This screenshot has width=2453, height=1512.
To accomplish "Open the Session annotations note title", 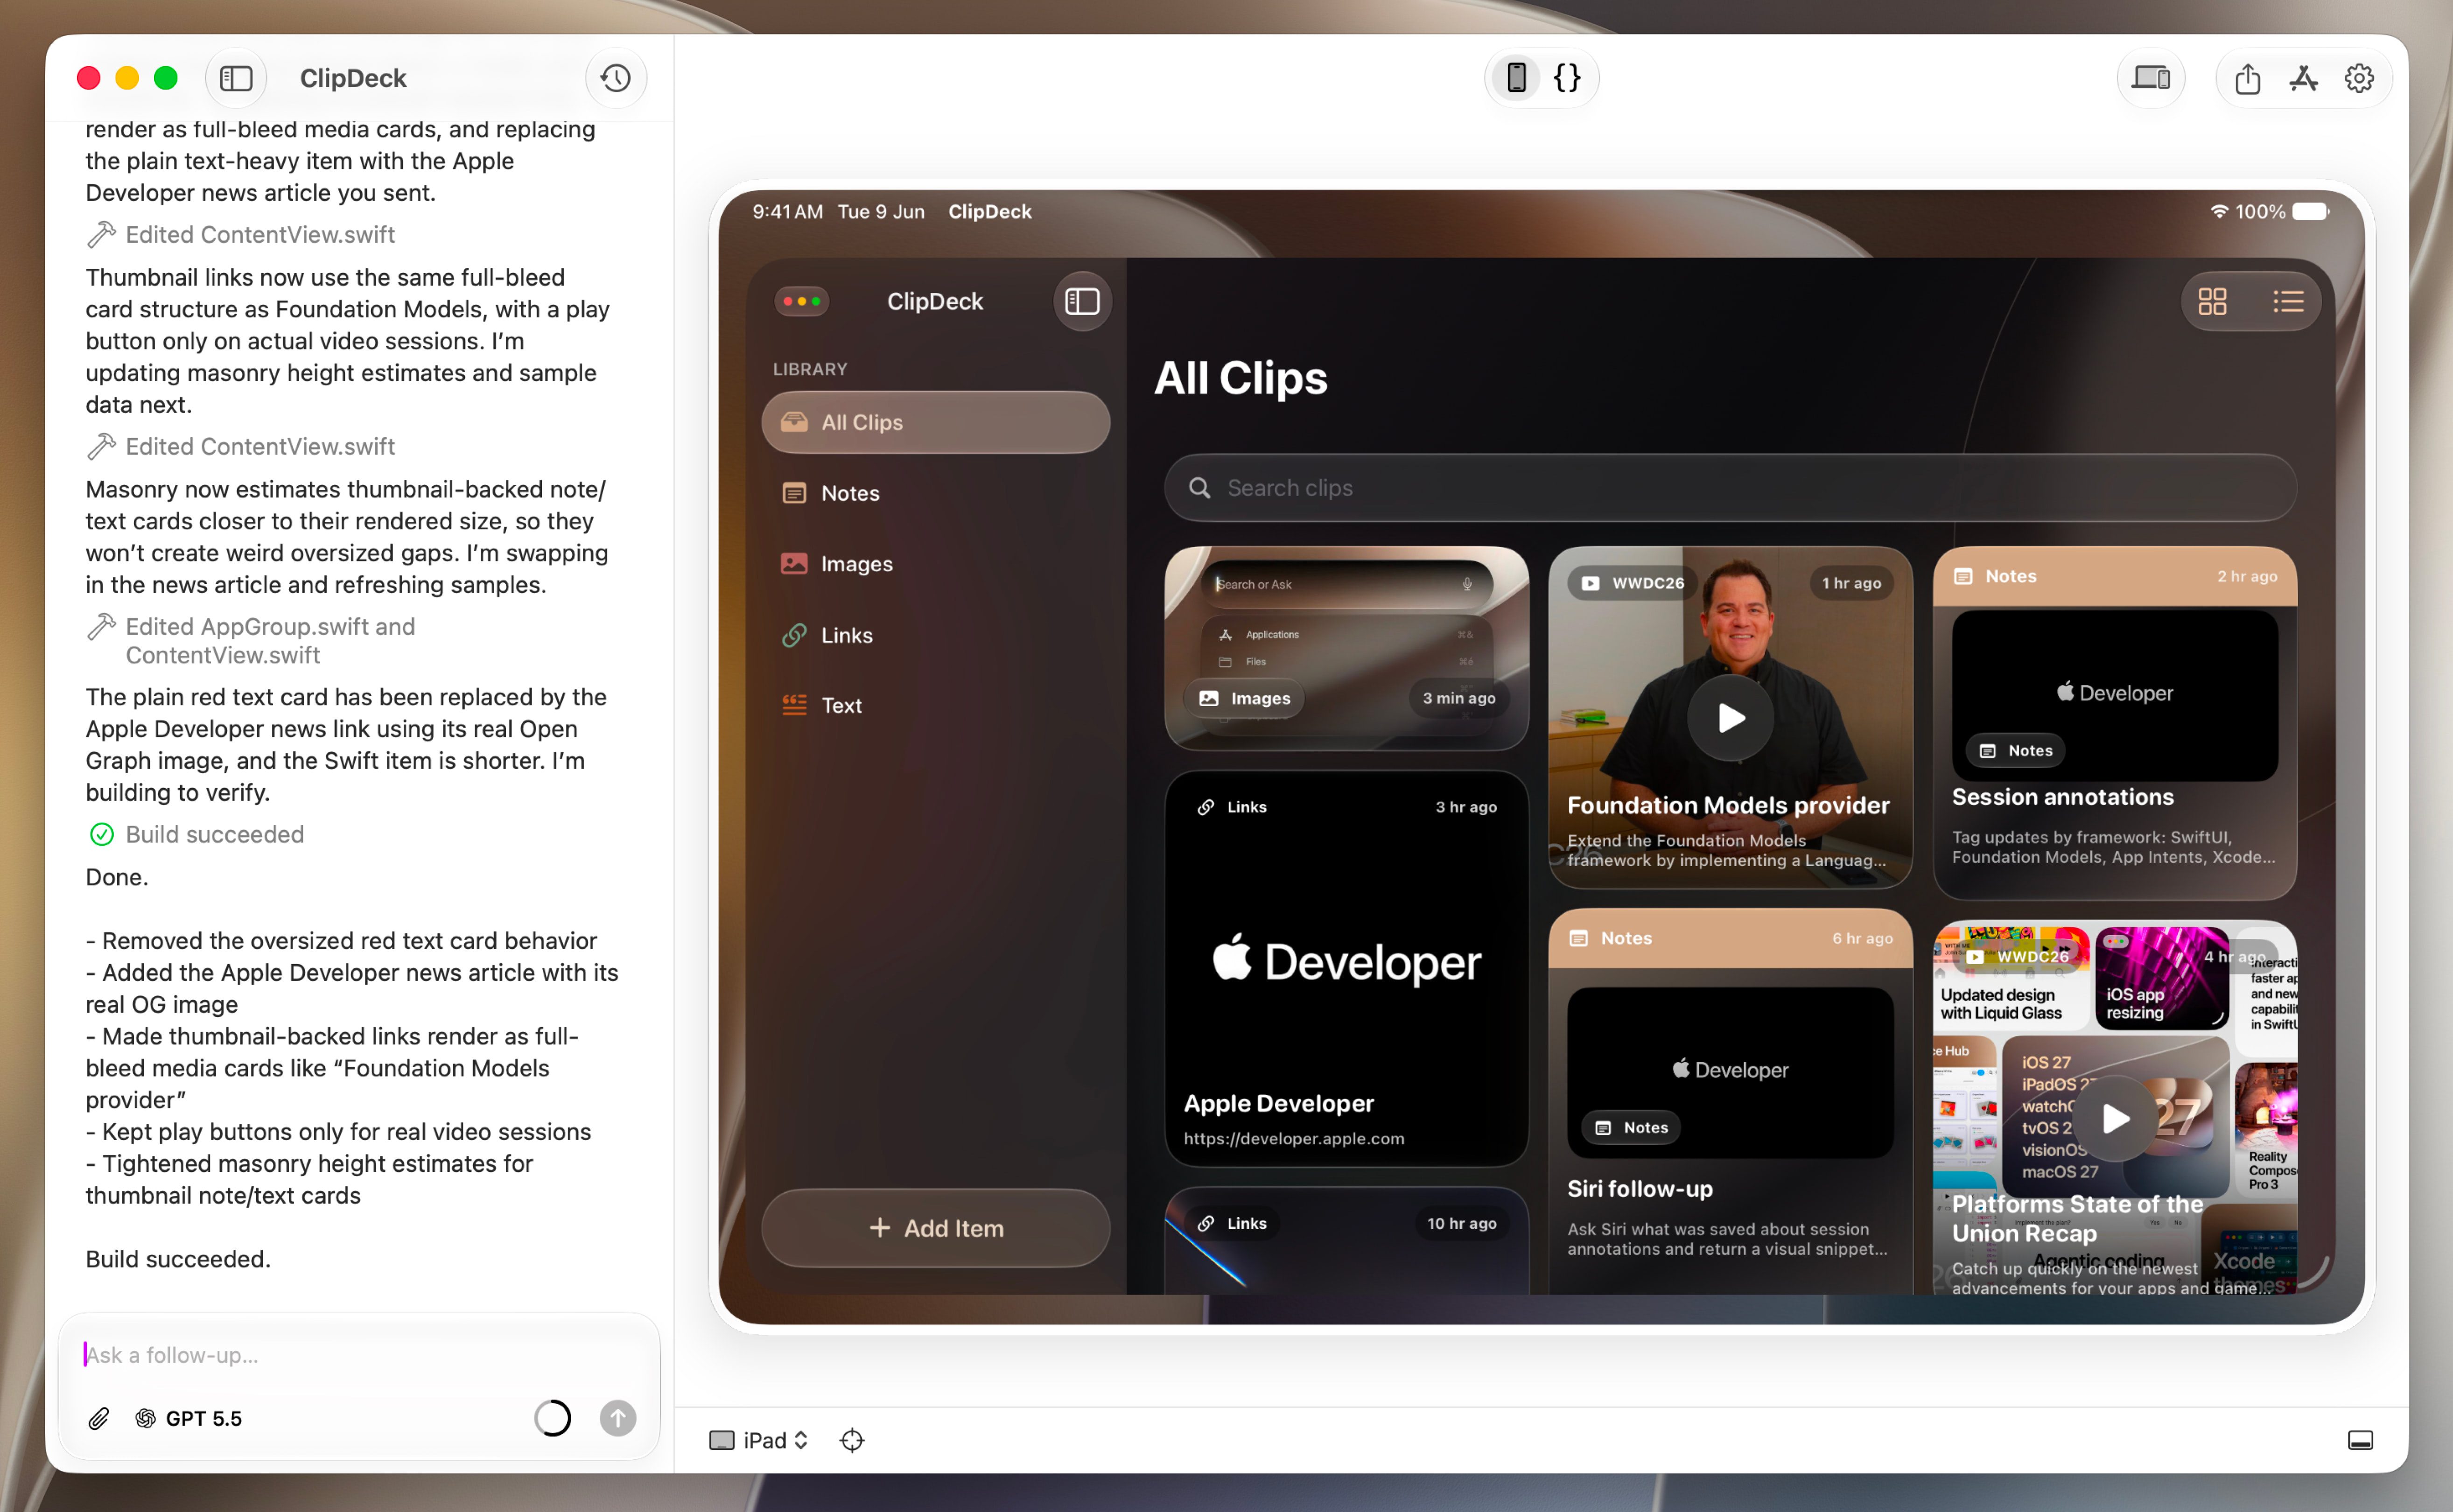I will coord(2062,797).
